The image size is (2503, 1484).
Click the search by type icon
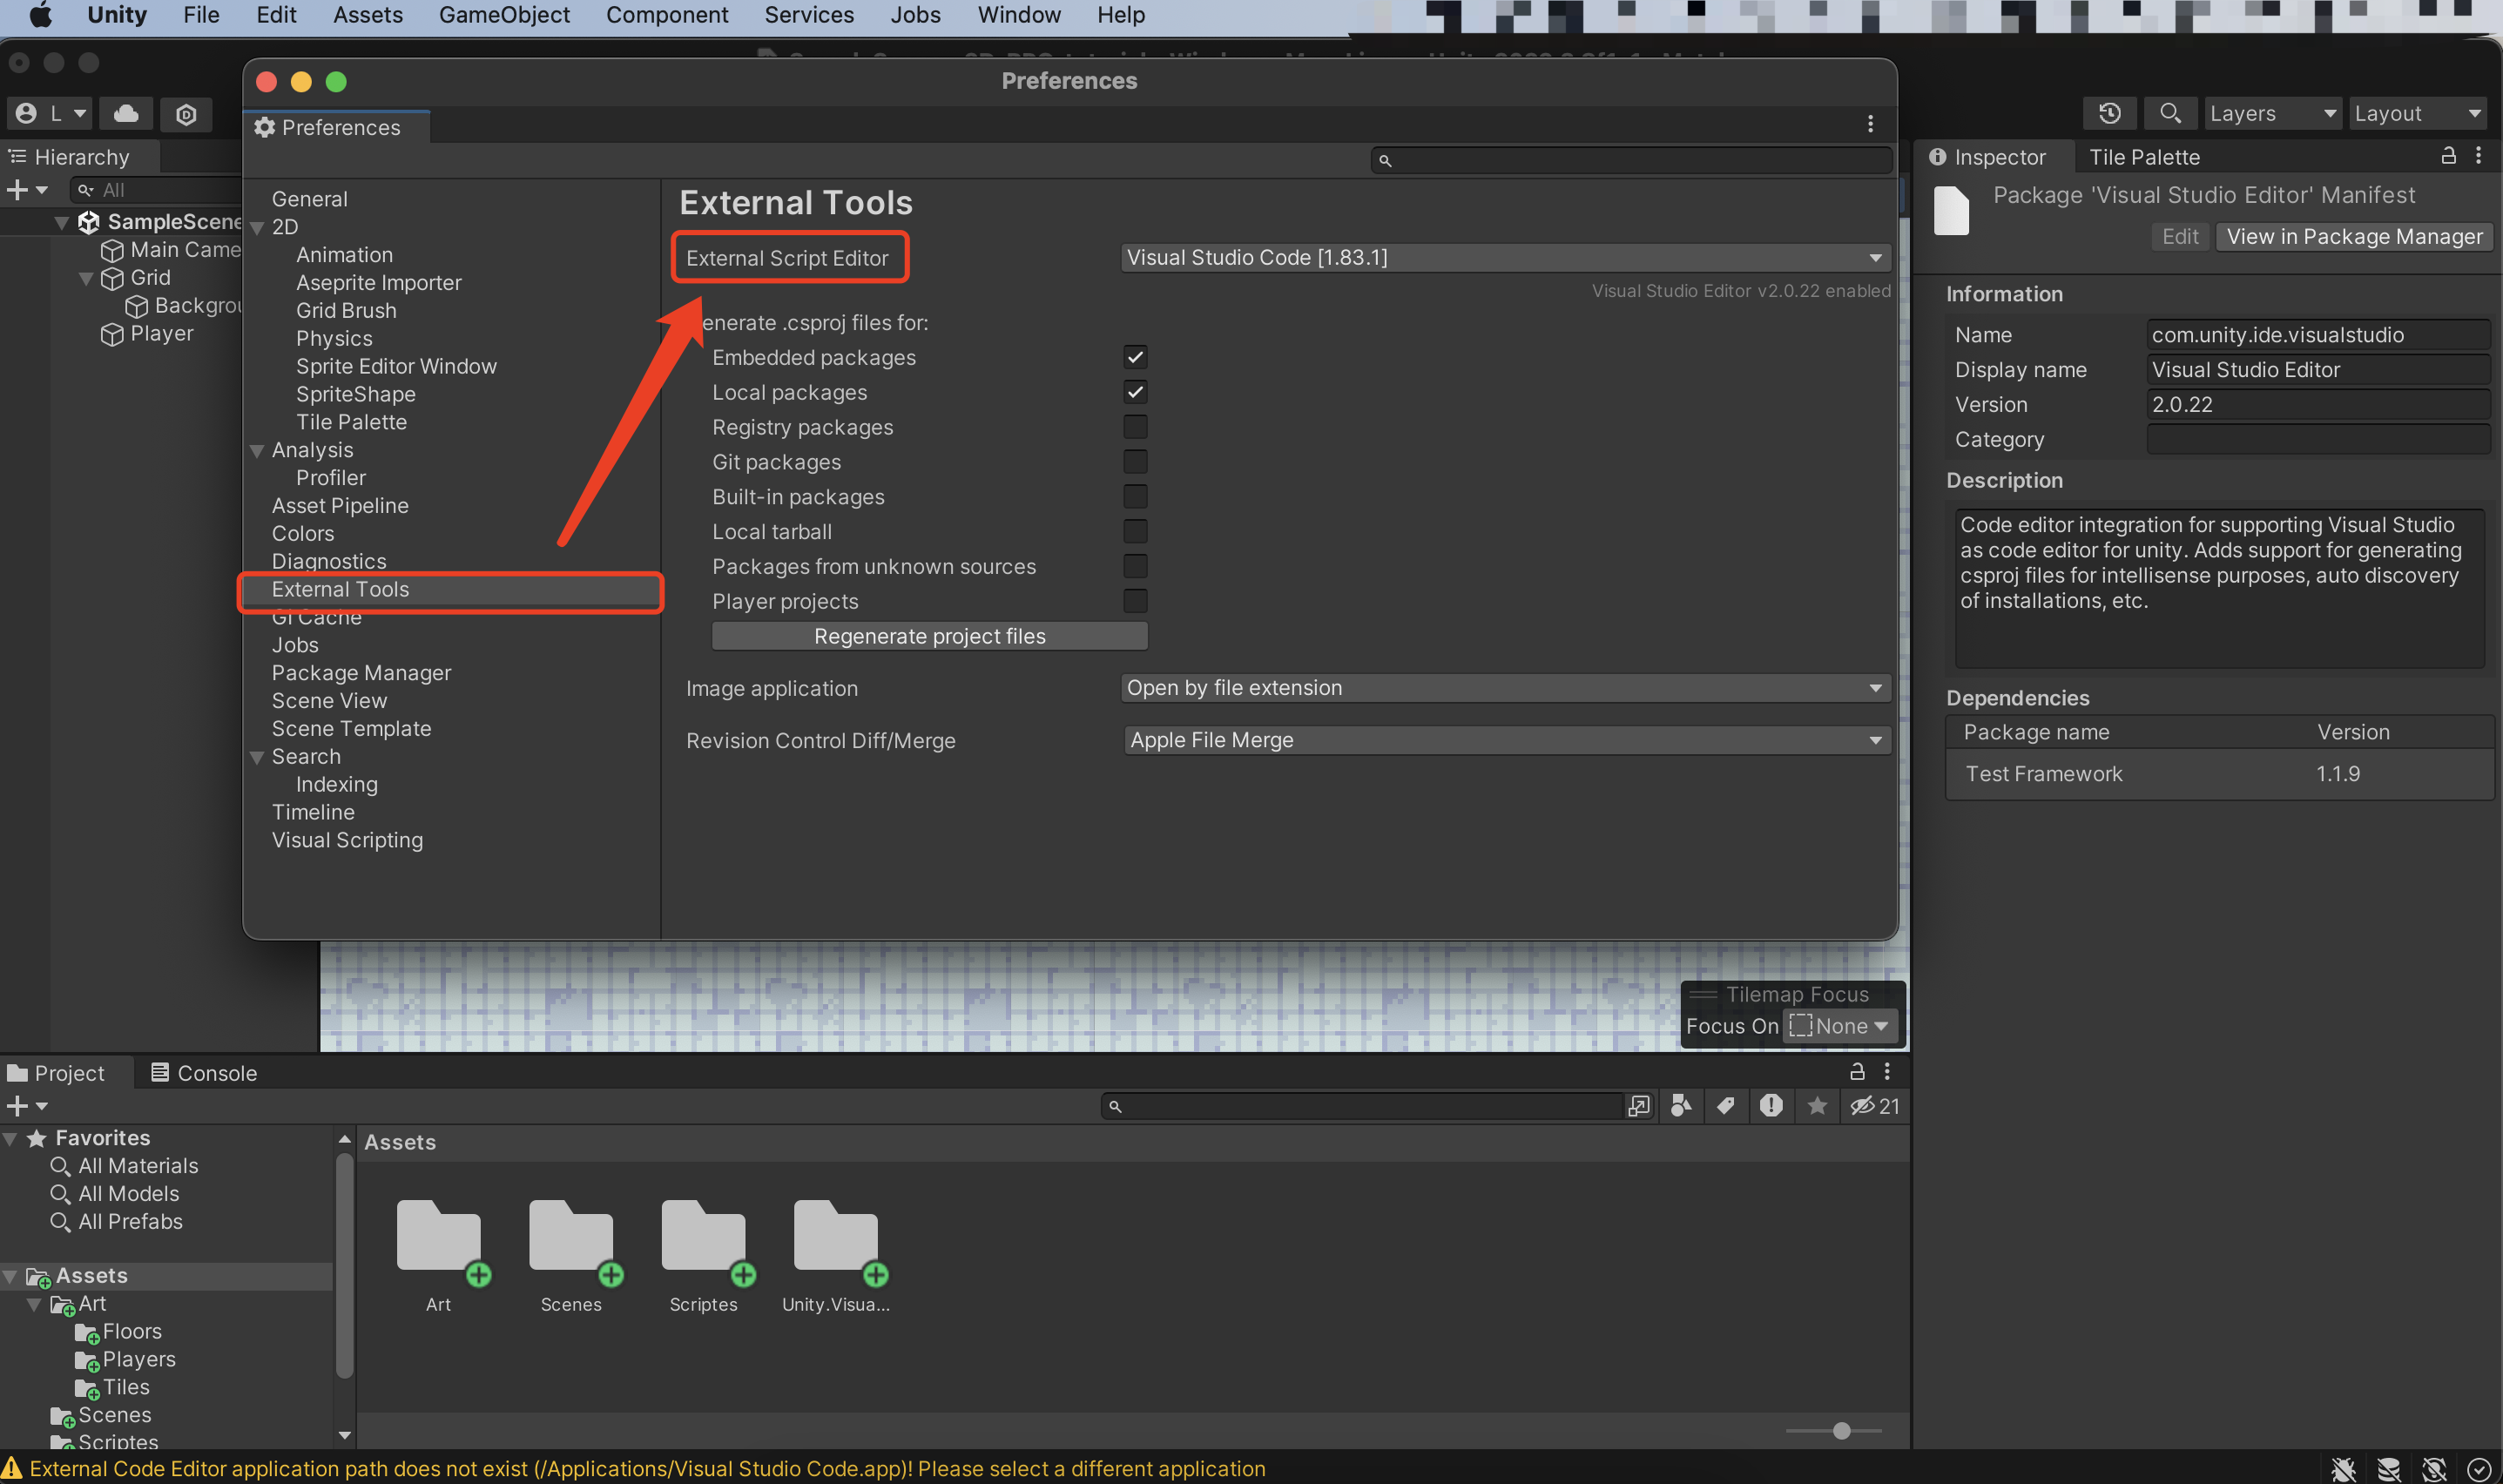[x=1681, y=1106]
